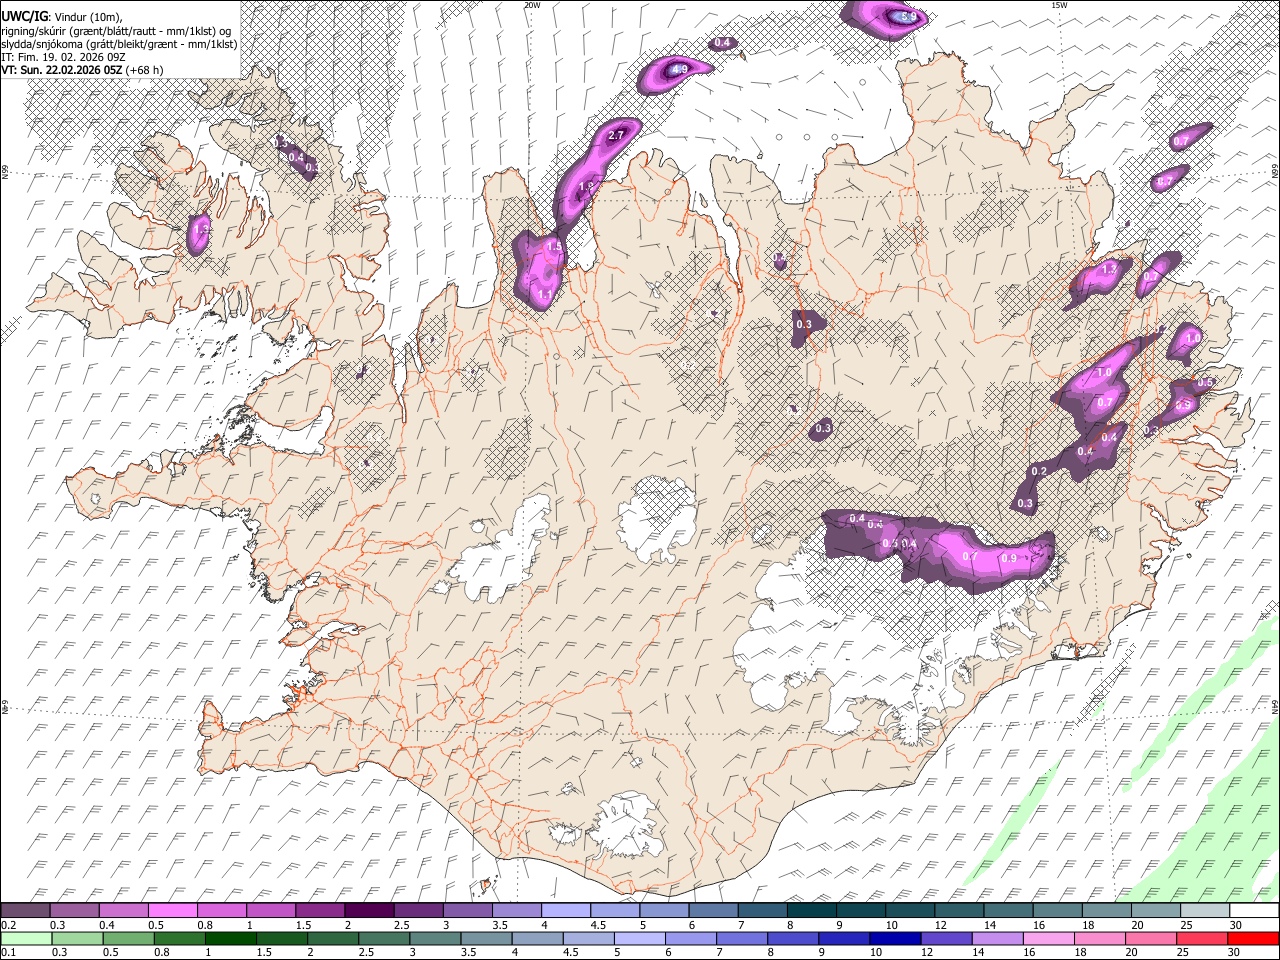Select upper legend swatch starting at 0.2
1280x960 pixels.
(25, 910)
